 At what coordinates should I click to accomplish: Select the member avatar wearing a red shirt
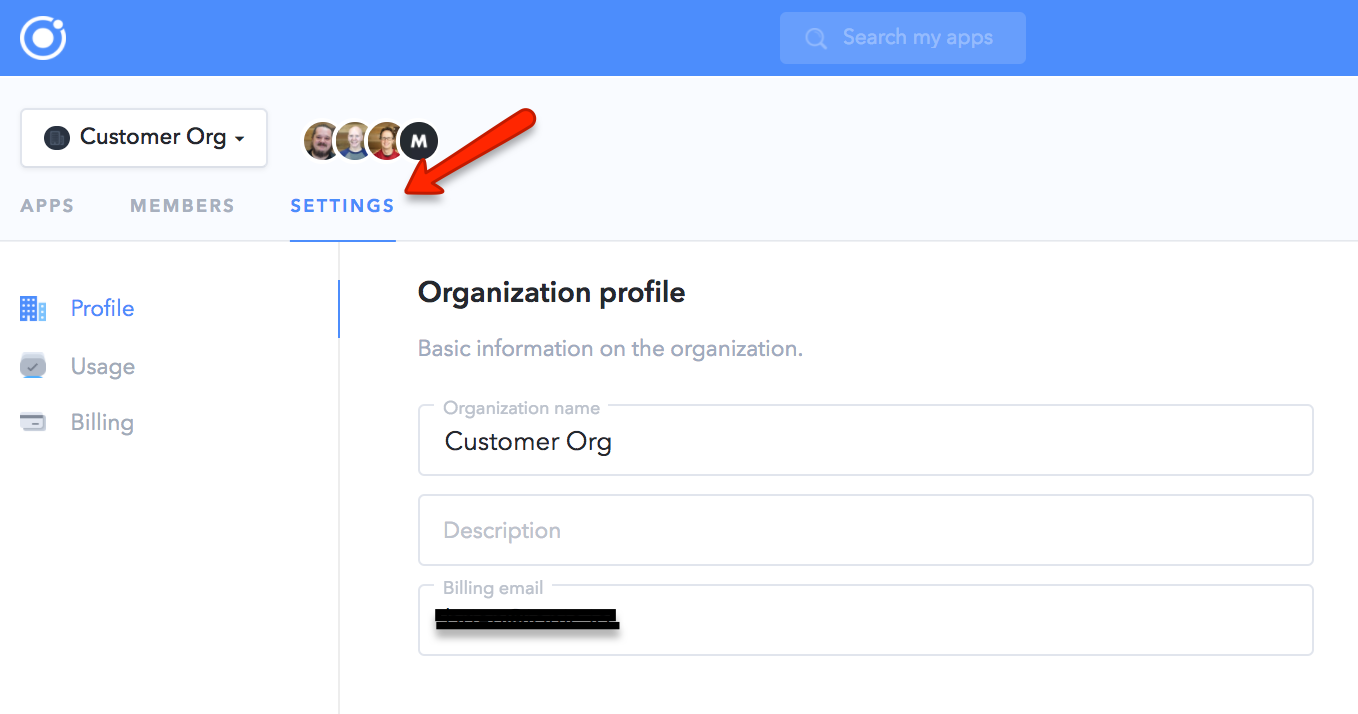click(385, 141)
